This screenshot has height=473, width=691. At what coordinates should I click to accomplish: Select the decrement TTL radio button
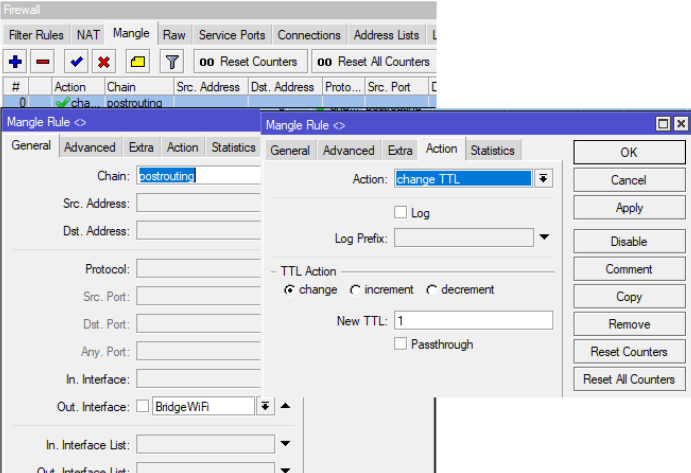click(432, 290)
